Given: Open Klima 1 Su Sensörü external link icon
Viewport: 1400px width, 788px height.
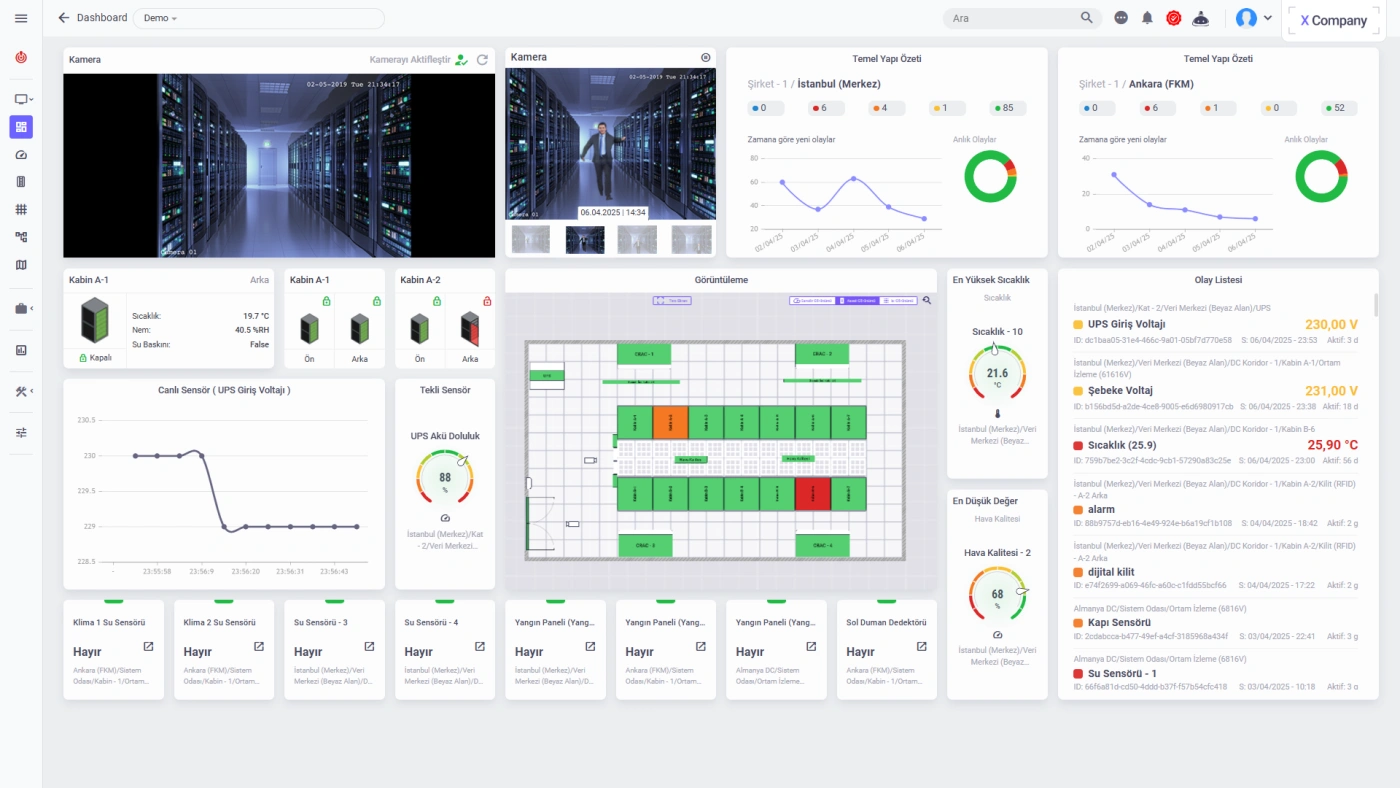Looking at the screenshot, I should coord(149,647).
